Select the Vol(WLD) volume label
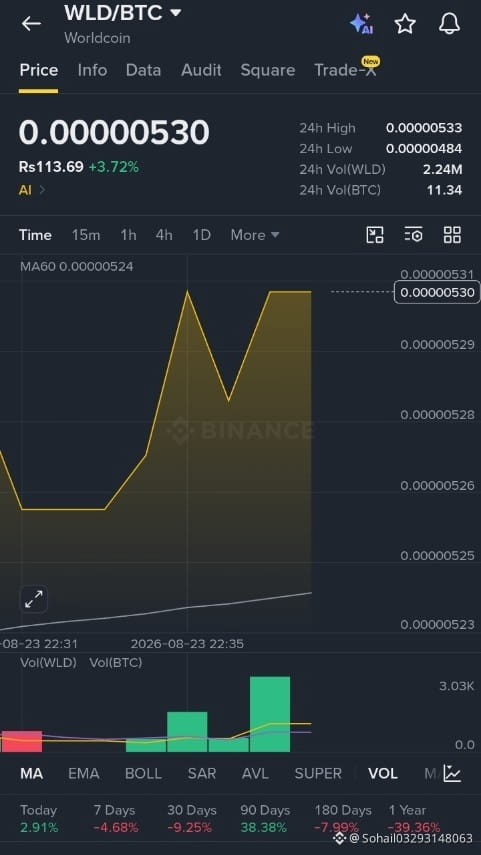Viewport: 481px width, 855px height. point(49,663)
